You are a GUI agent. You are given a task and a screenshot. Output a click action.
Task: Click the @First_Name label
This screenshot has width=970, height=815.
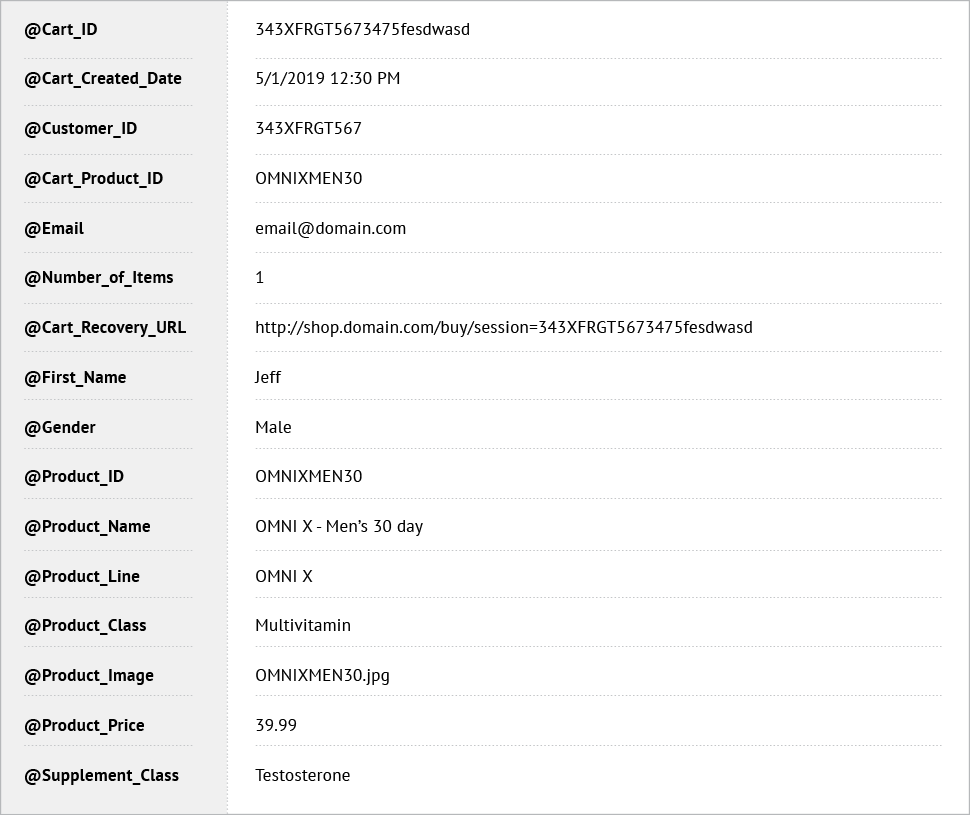[x=75, y=377]
